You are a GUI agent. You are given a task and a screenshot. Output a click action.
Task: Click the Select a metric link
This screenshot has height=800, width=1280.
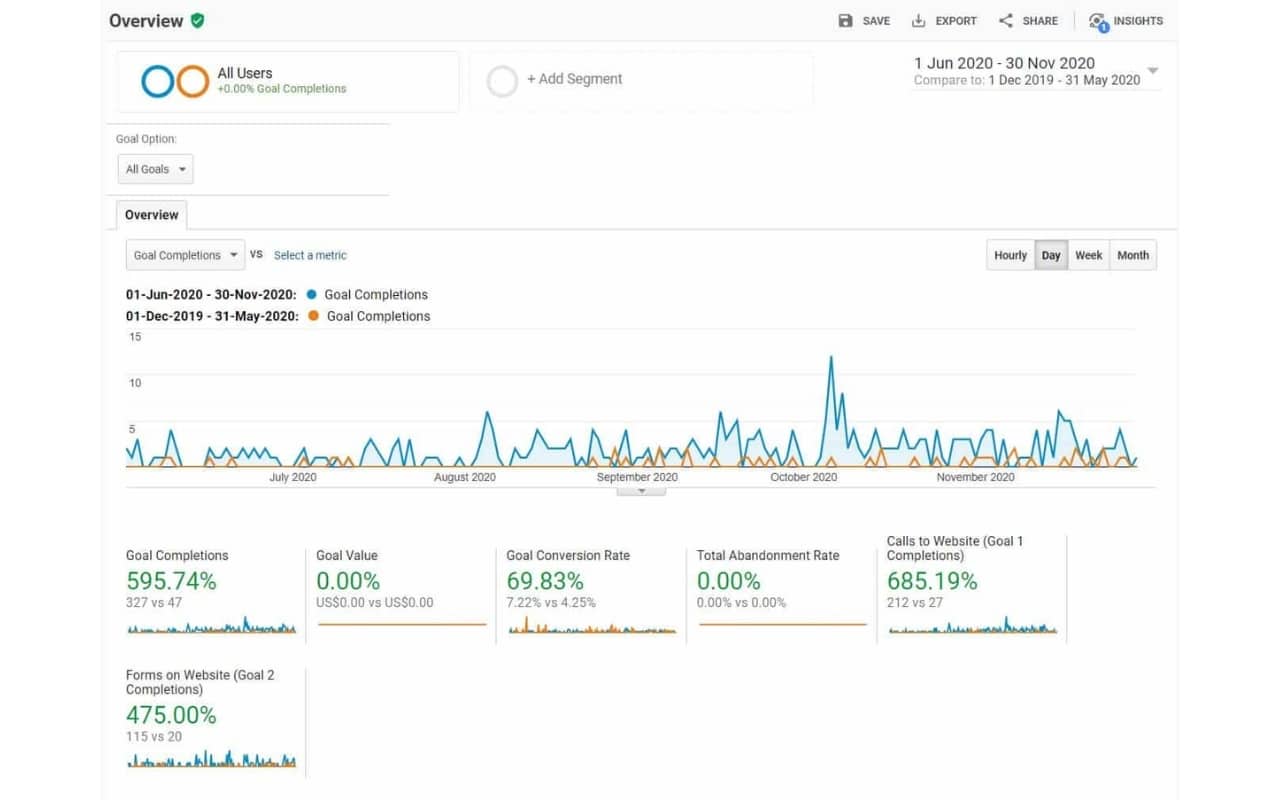click(310, 255)
